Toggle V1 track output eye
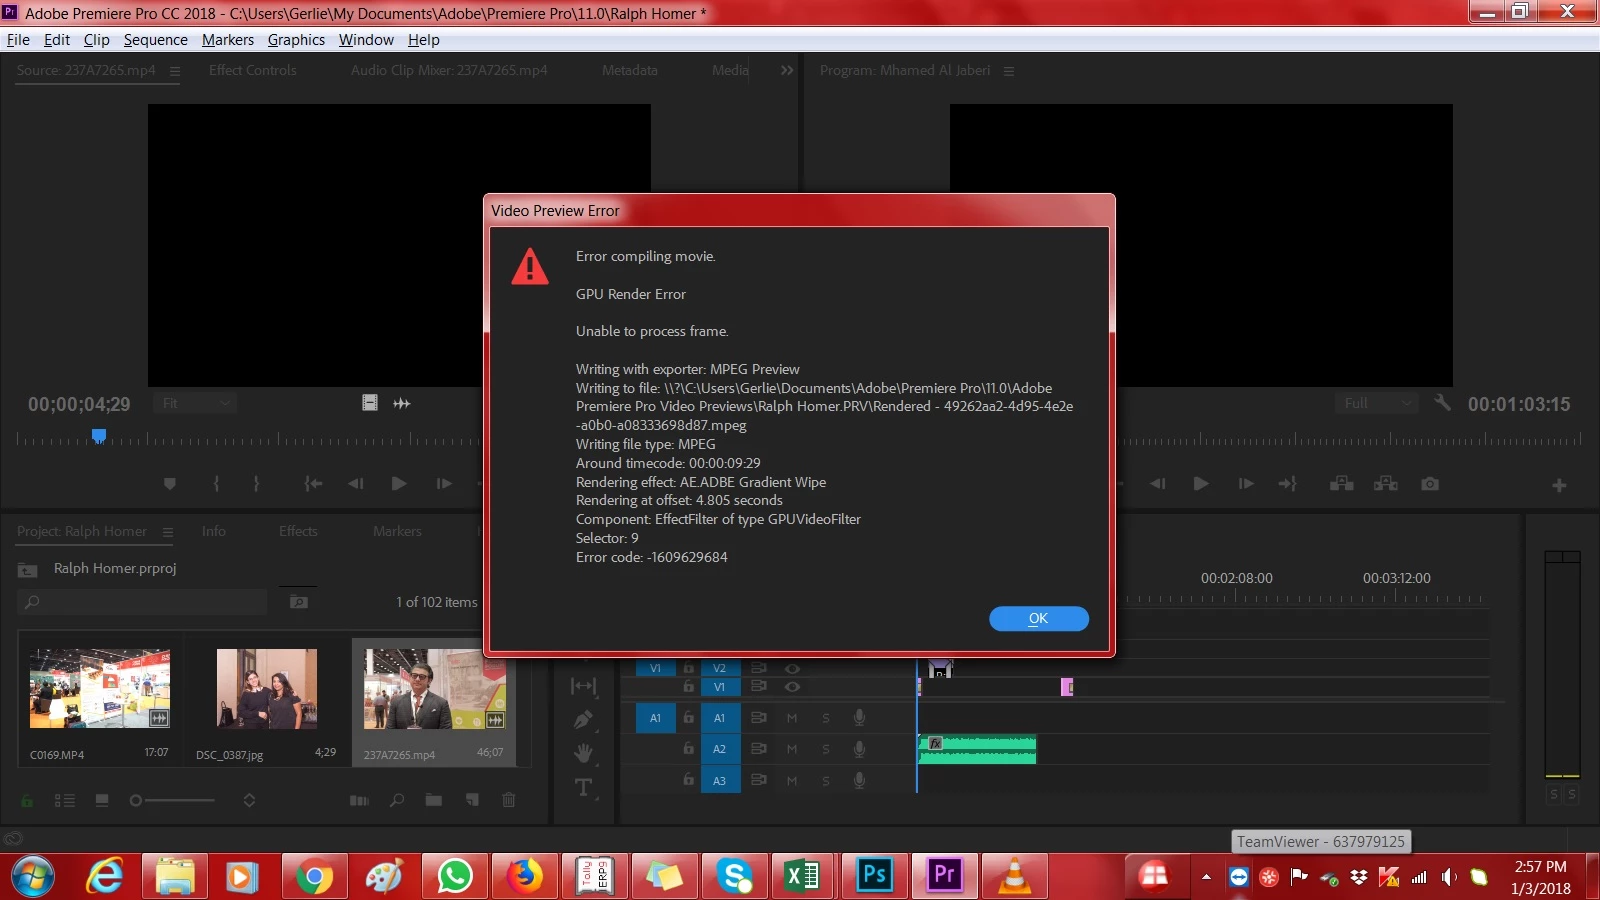1600x900 pixels. point(792,687)
